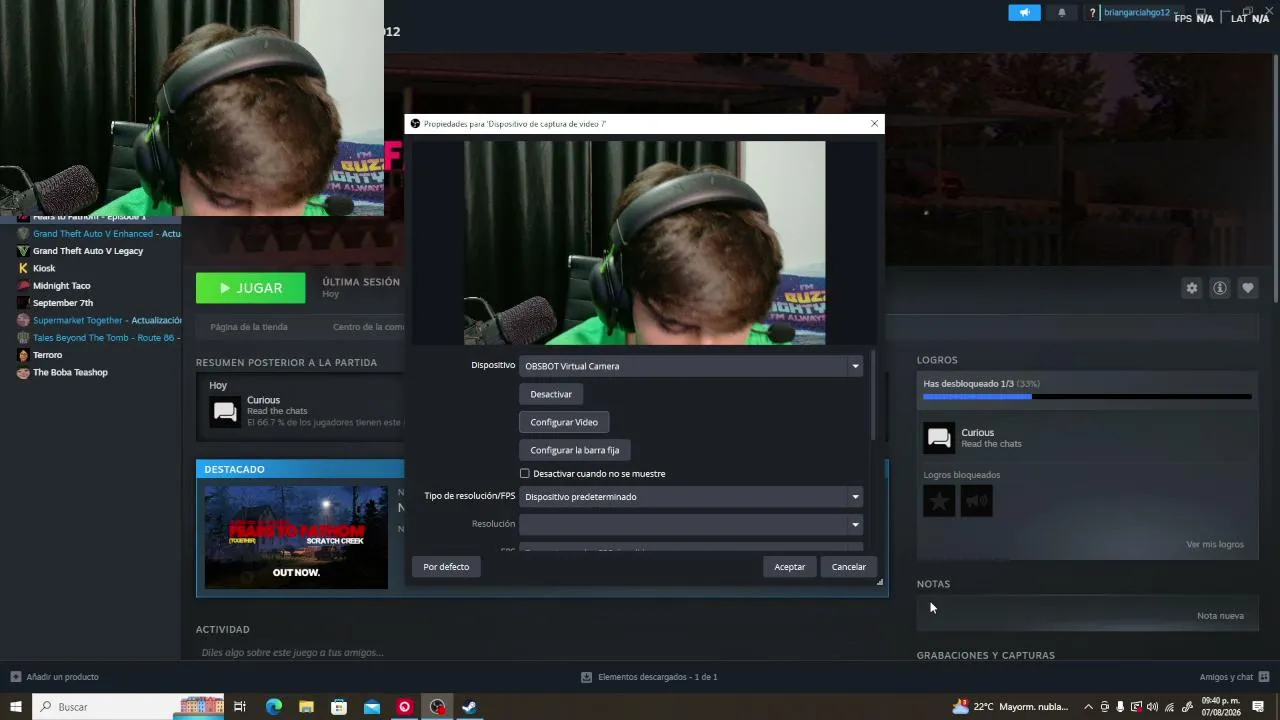Screen dimensions: 1280x720
Task: Open Fears to Fathom featured thumbnail
Action: pyautogui.click(x=296, y=537)
